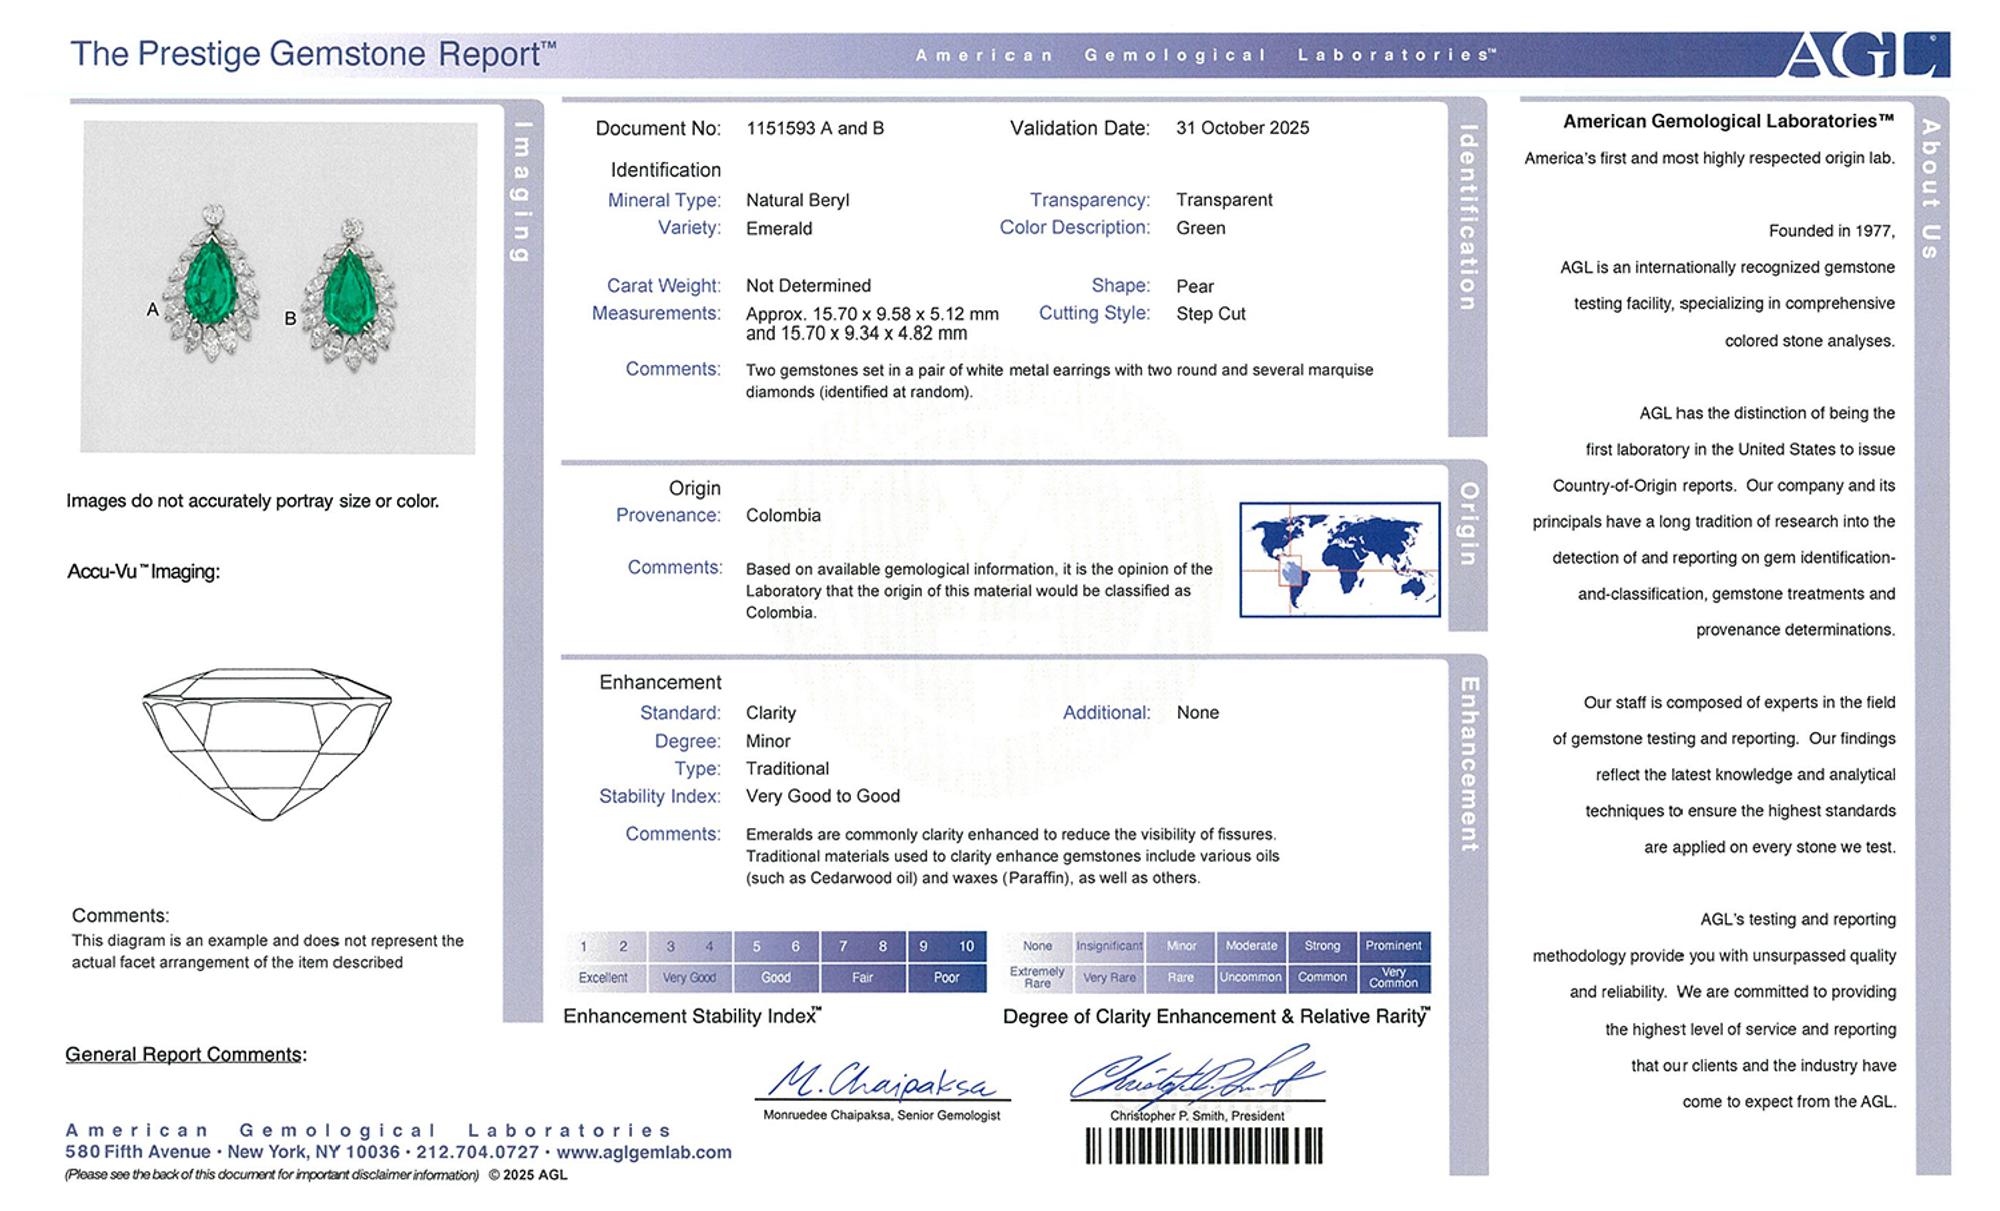Click the barcode under the President's signature
This screenshot has height=1211, width=2000.
1204,1146
